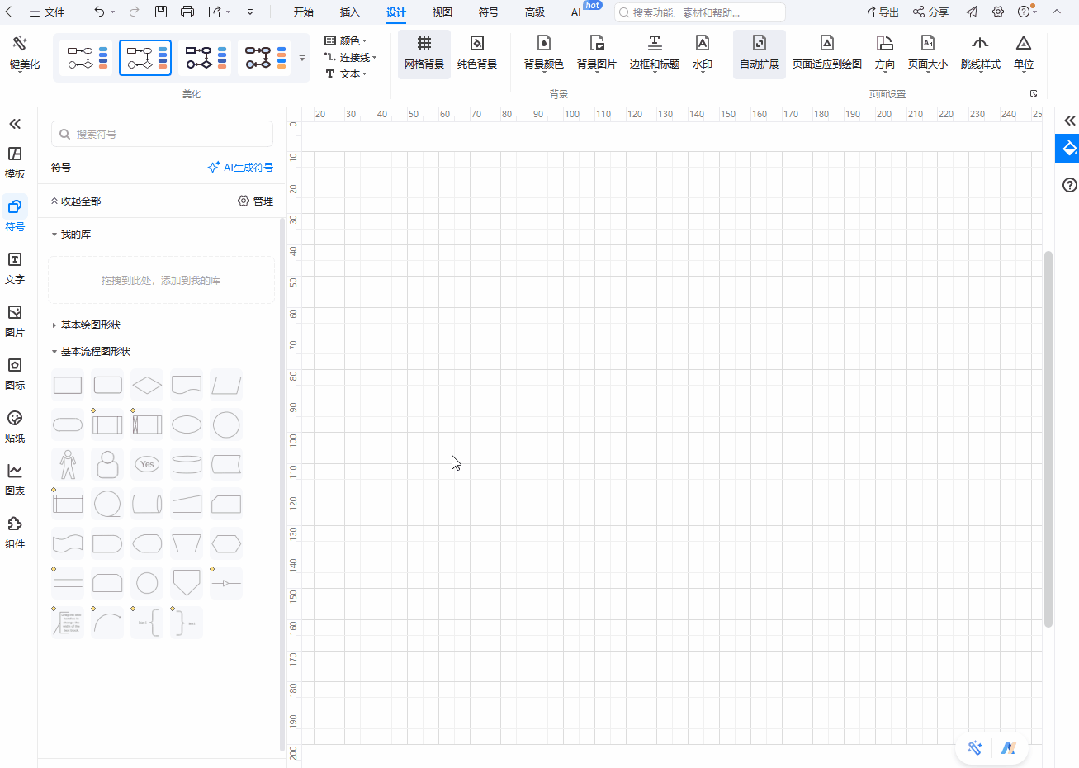Click the AI生成符号 link
This screenshot has width=1079, height=768.
click(240, 168)
